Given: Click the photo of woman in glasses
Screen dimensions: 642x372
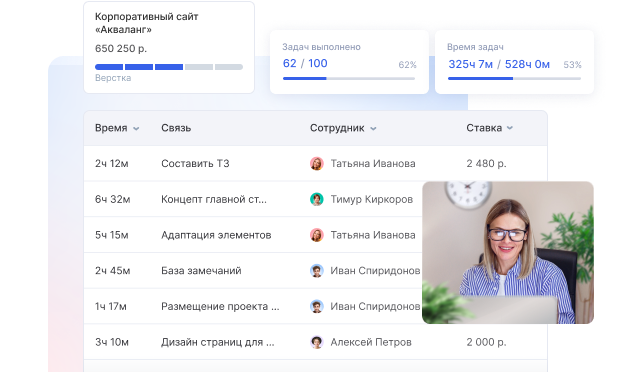Looking at the screenshot, I should coord(508,253).
